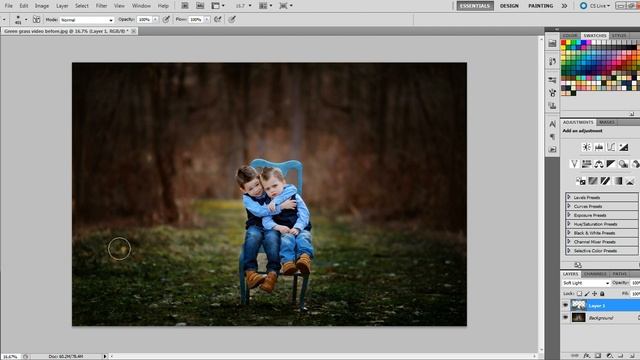
Task: Add a Hue/Saturation adjustment
Action: (x=587, y=164)
